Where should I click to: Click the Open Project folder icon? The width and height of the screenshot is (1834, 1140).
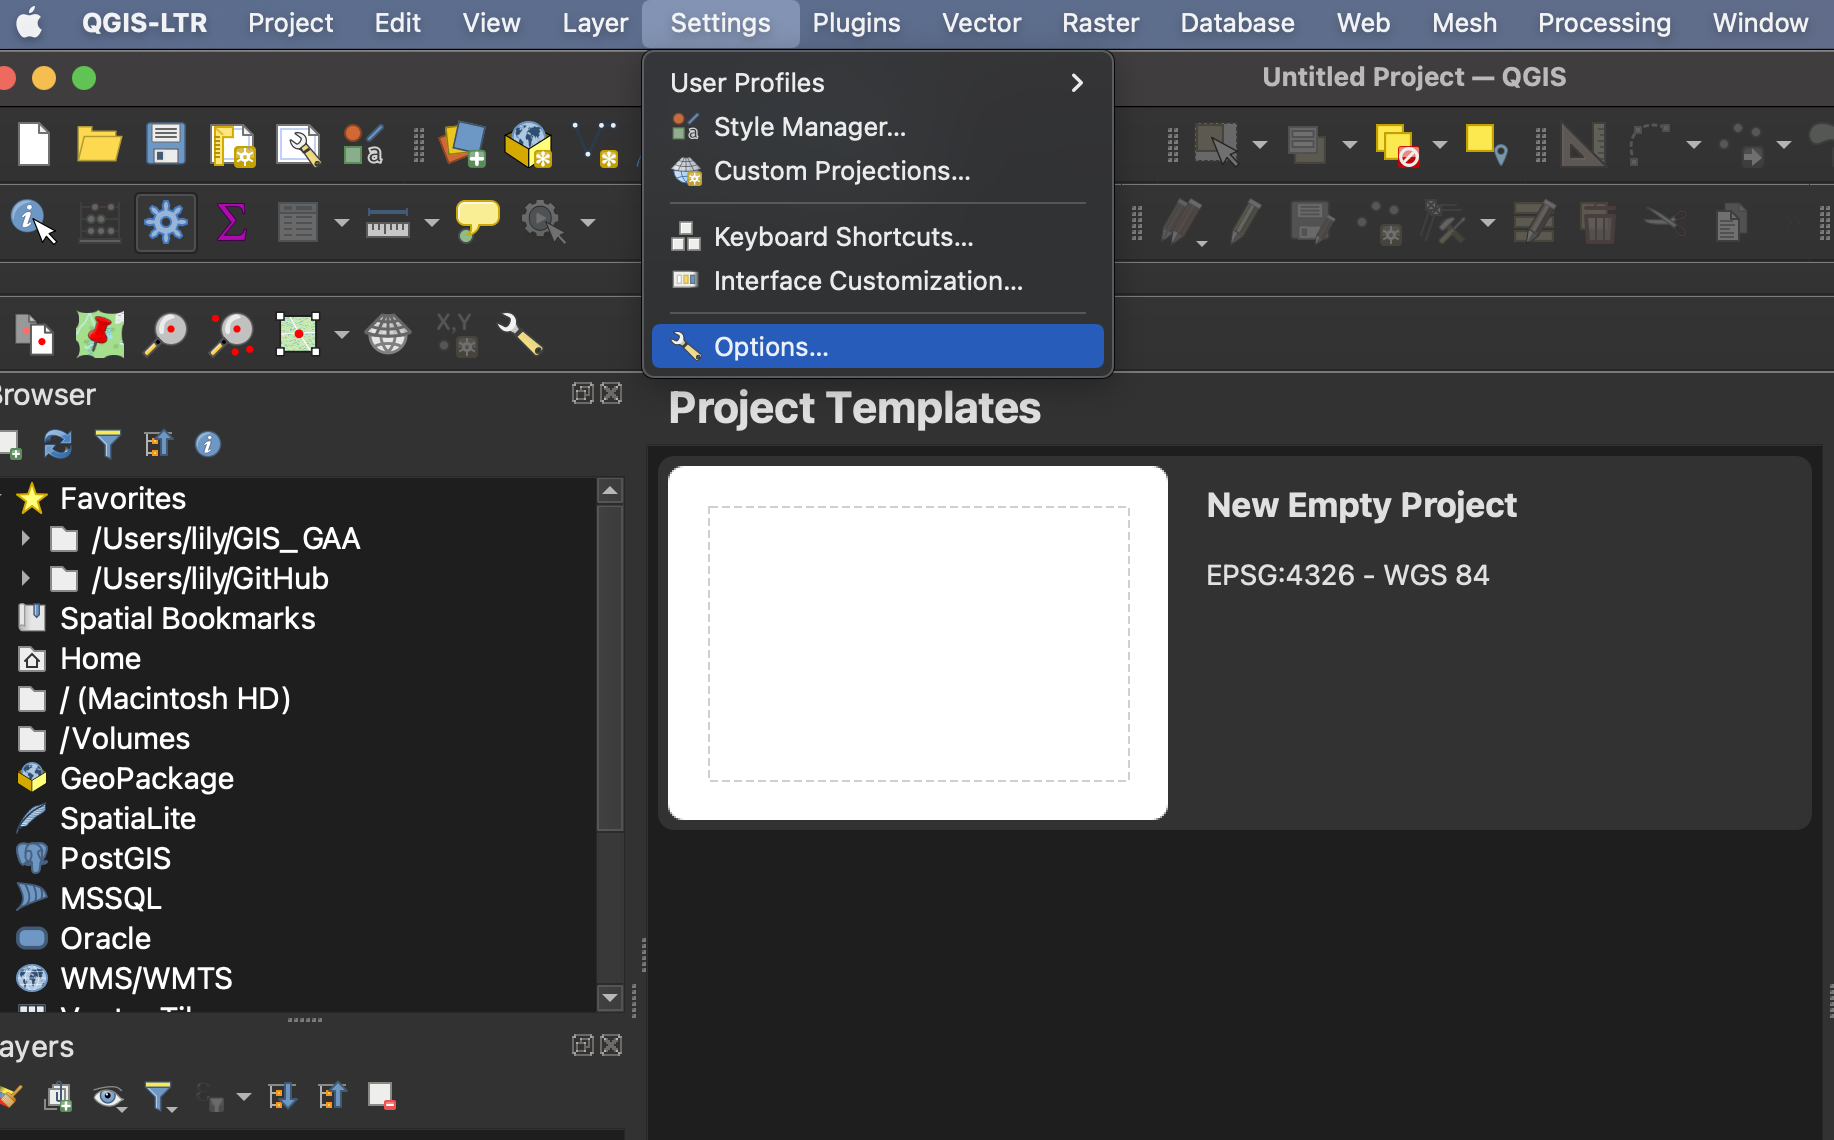(x=99, y=144)
